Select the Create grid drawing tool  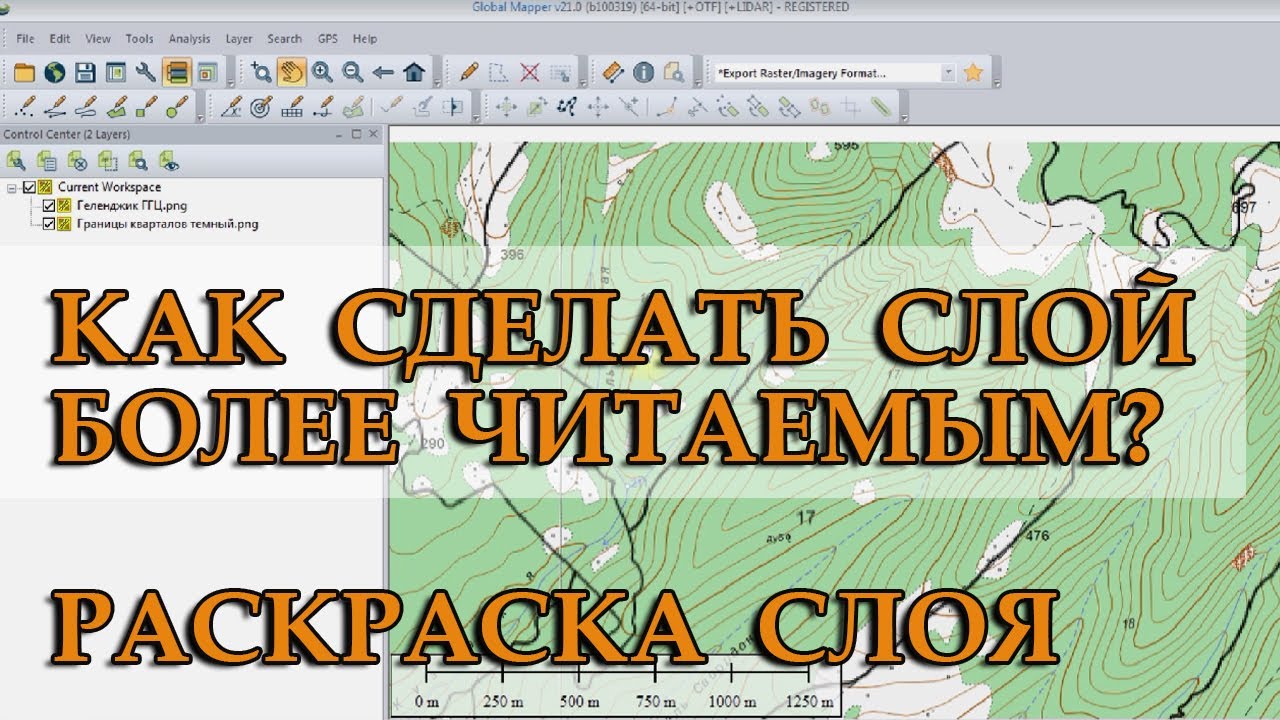tap(292, 104)
